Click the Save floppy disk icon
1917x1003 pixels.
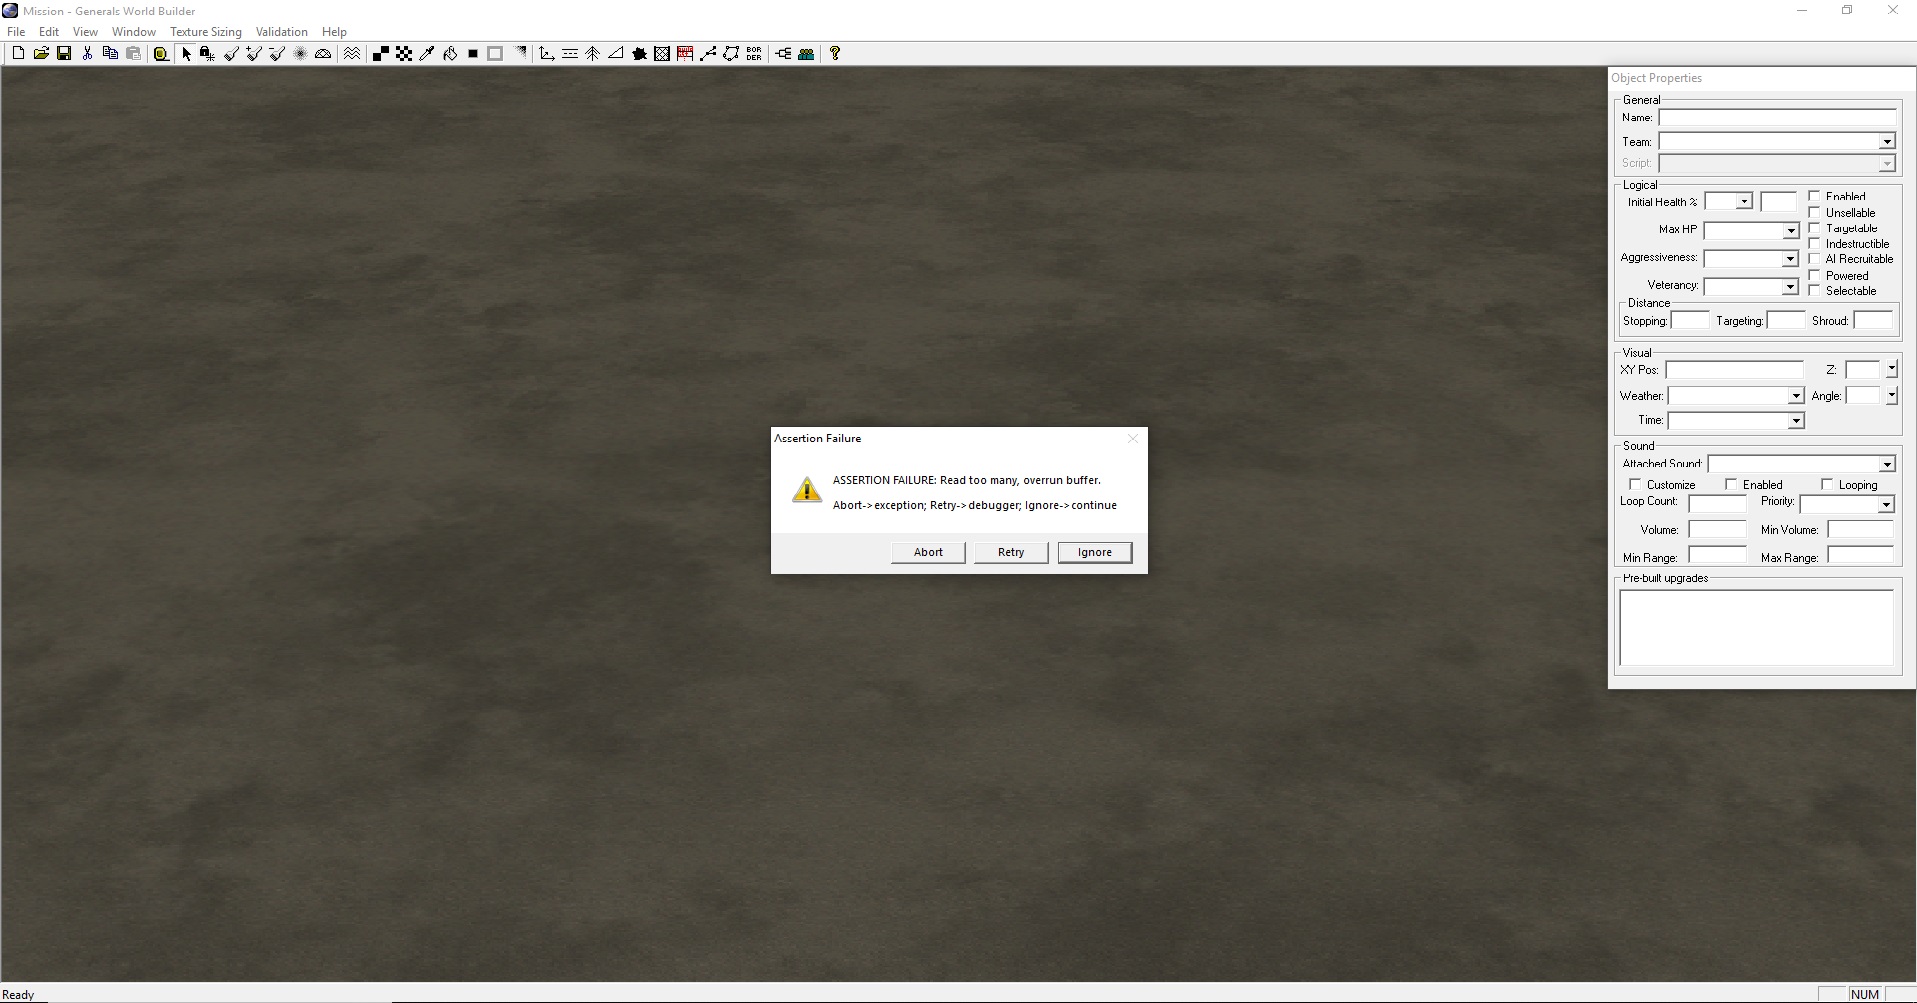pos(64,54)
